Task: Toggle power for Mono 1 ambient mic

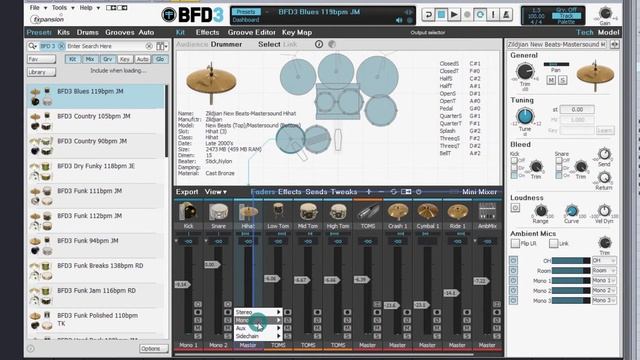Action: tap(513, 280)
